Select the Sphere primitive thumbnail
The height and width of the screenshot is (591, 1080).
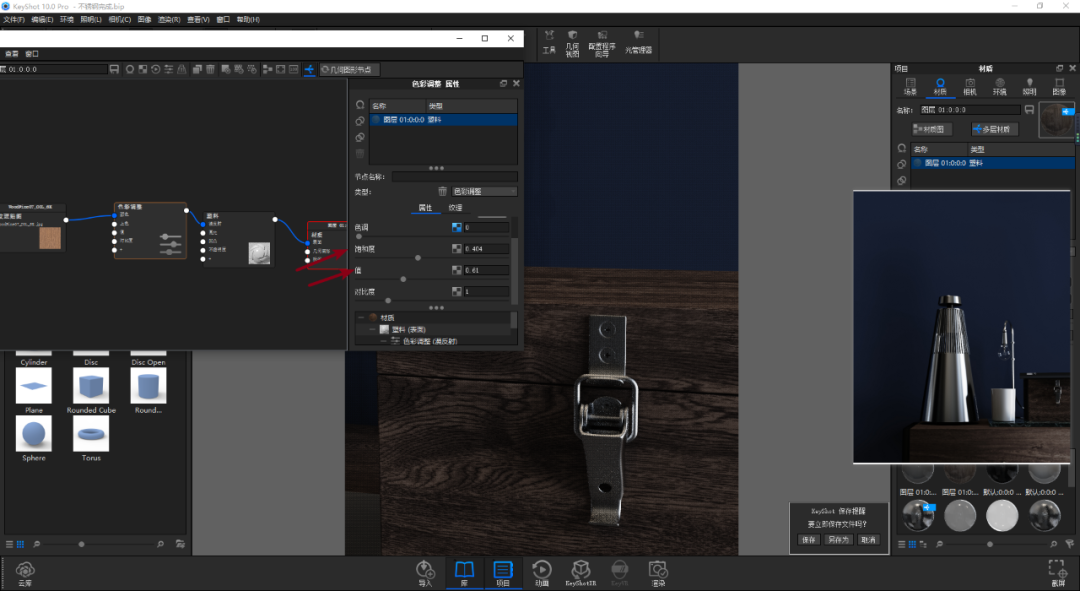click(34, 435)
